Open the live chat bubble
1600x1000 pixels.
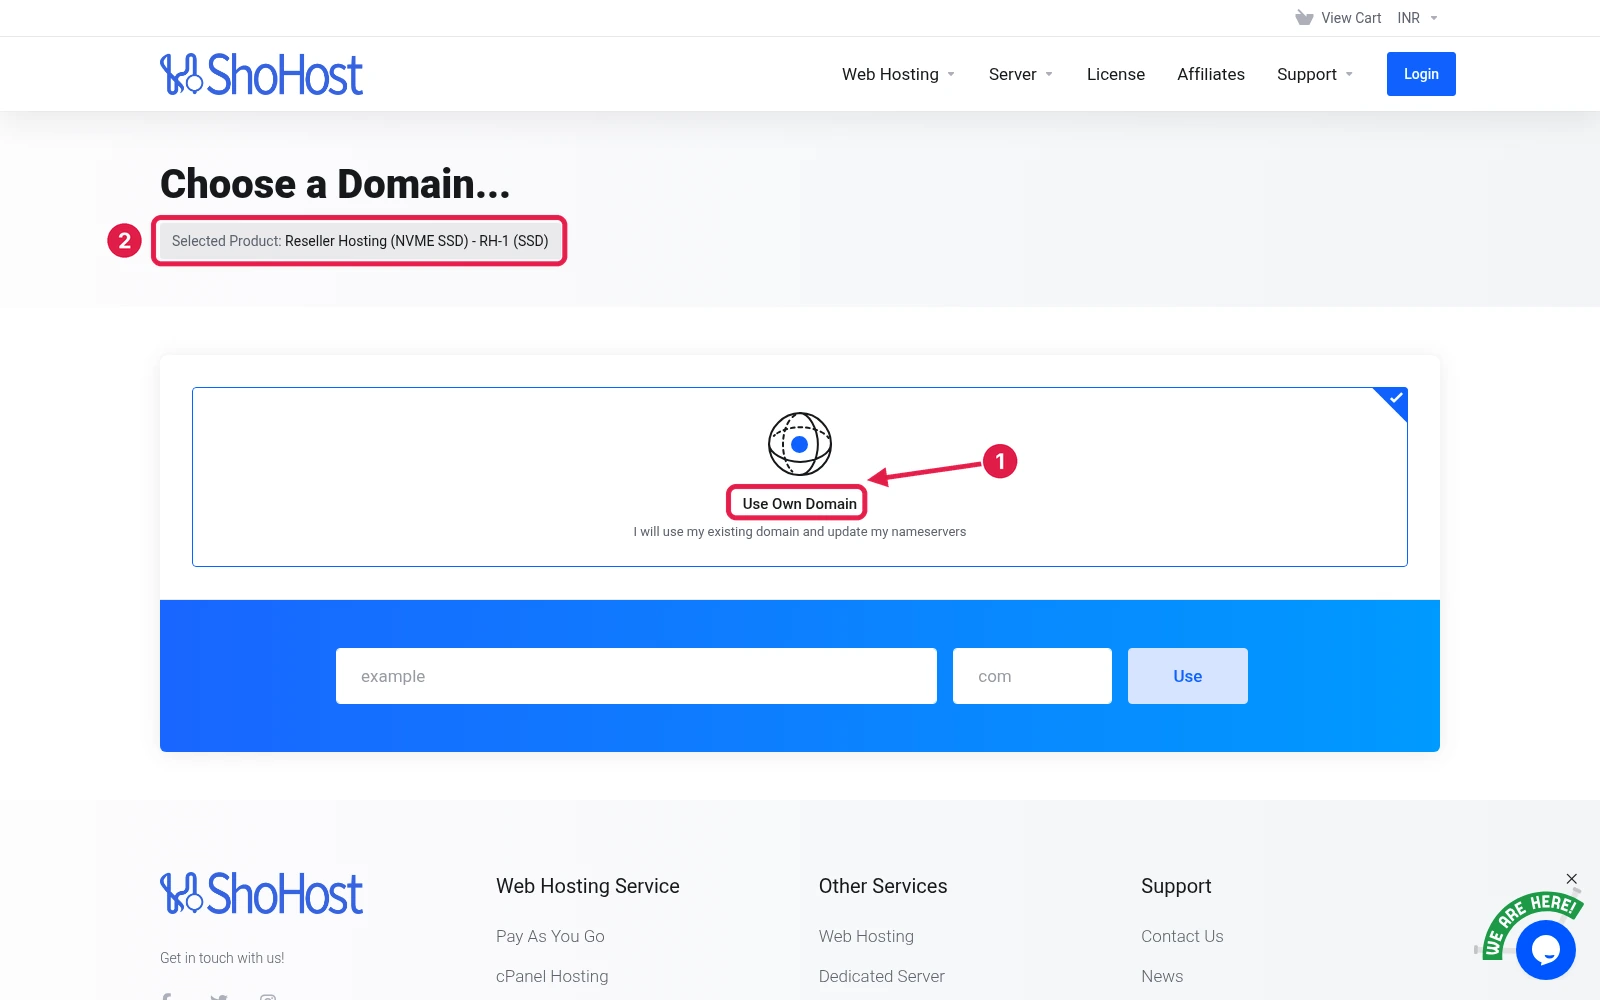[1545, 950]
